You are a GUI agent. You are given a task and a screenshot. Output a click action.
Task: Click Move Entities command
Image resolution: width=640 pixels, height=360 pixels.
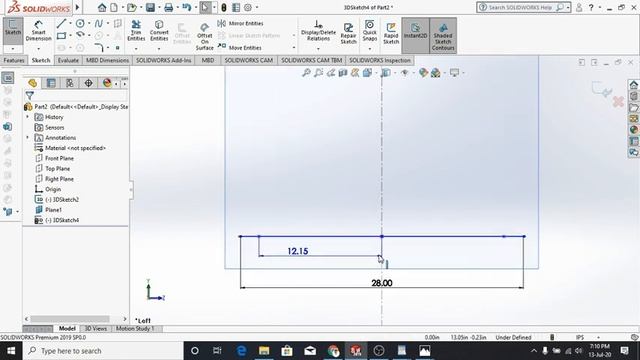[x=240, y=47]
